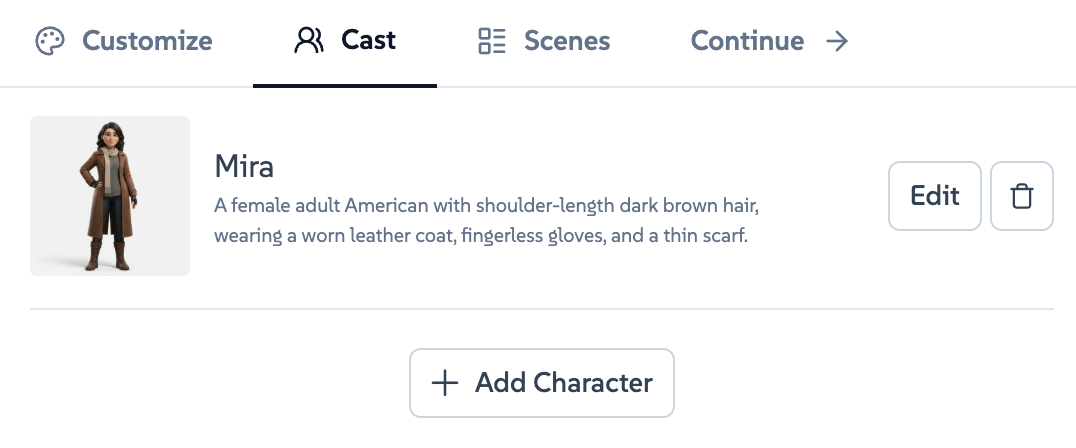Click the people icon on Cast tab

(309, 41)
